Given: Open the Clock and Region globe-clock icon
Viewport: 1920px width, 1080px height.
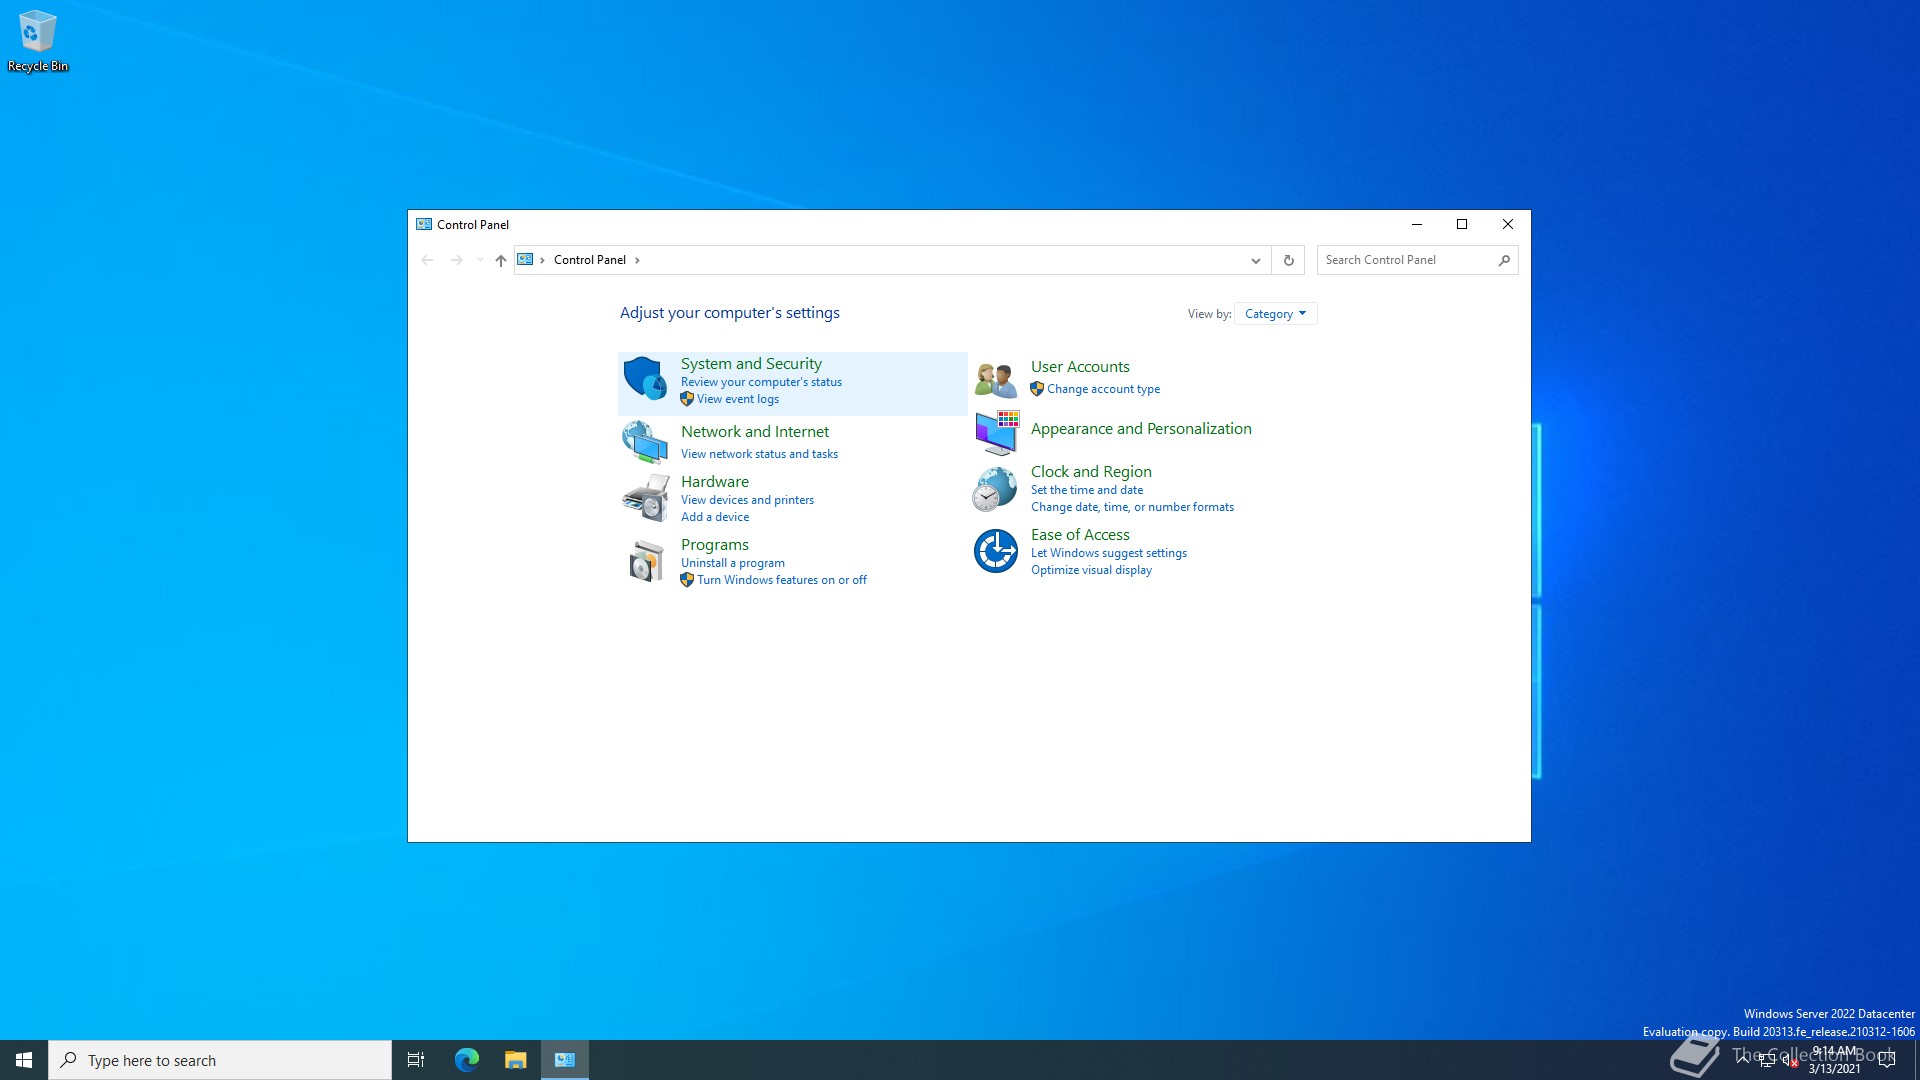Looking at the screenshot, I should [996, 489].
